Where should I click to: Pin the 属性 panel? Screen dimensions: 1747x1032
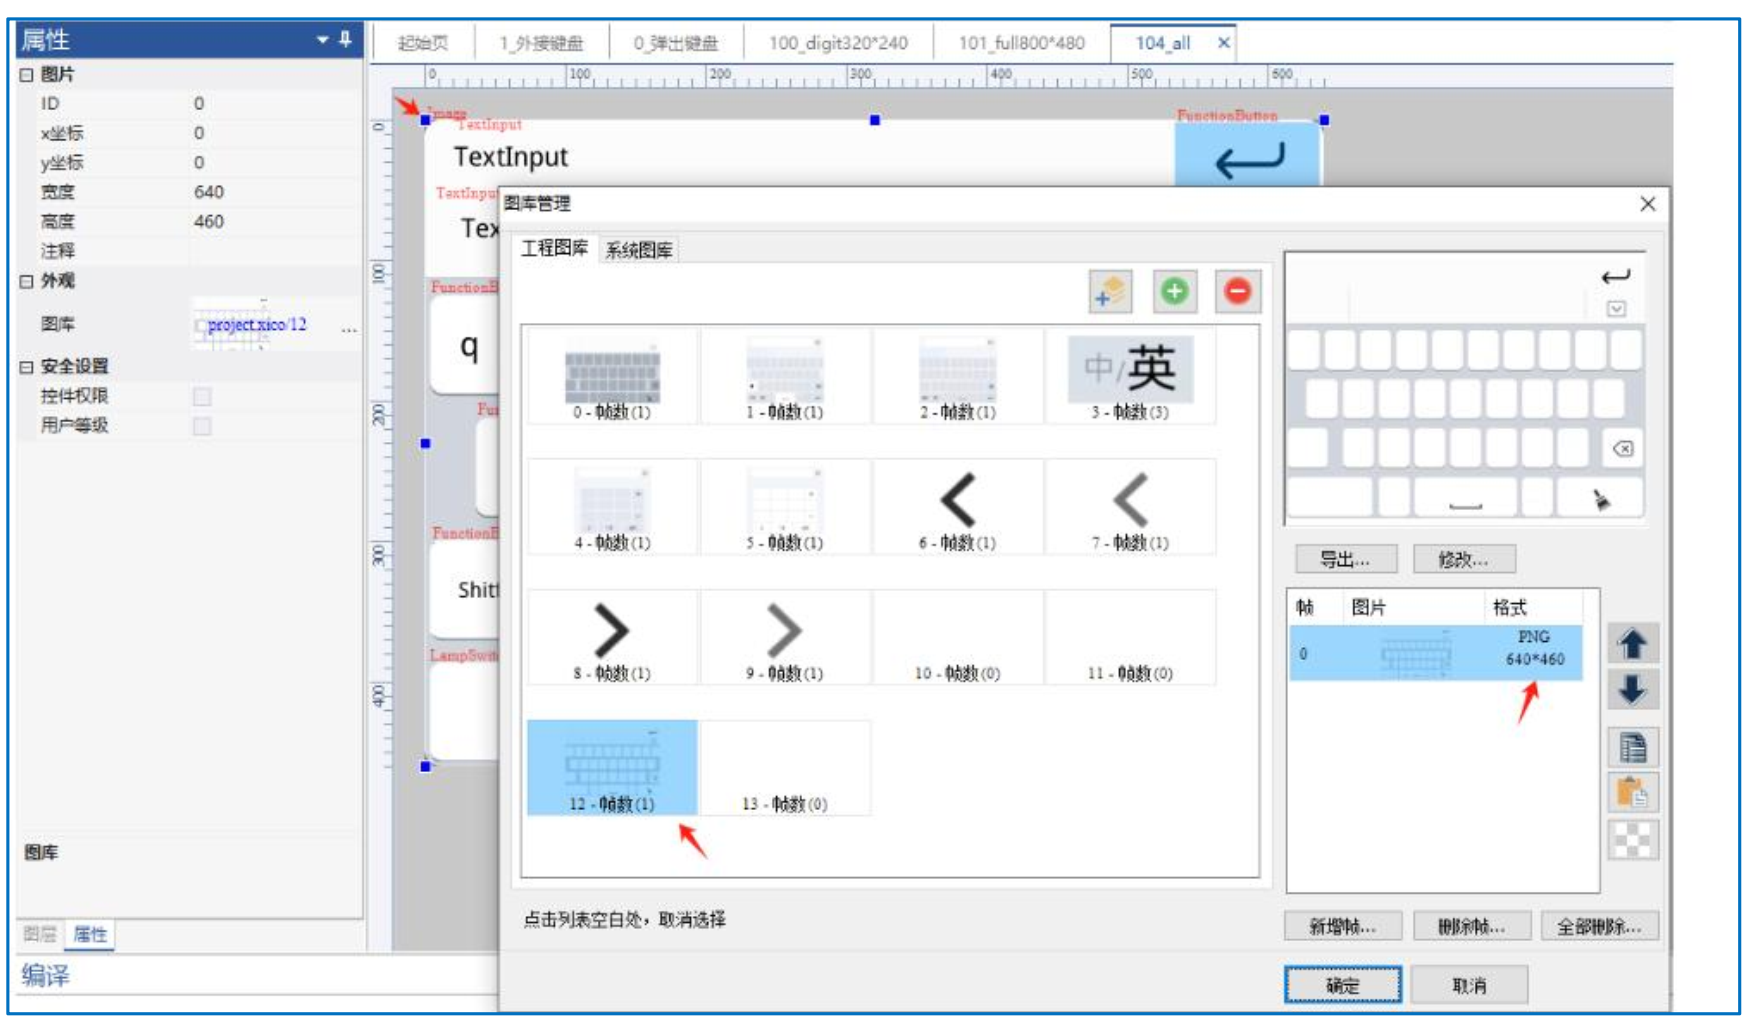pyautogui.click(x=345, y=40)
